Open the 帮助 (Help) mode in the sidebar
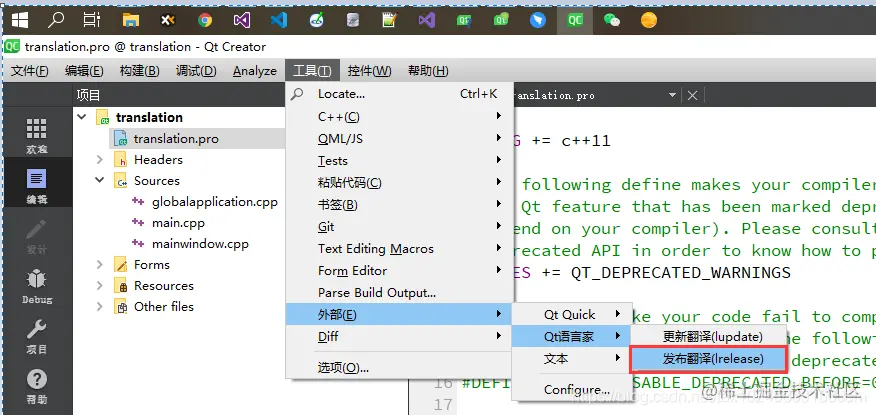This screenshot has width=876, height=415. tap(36, 387)
